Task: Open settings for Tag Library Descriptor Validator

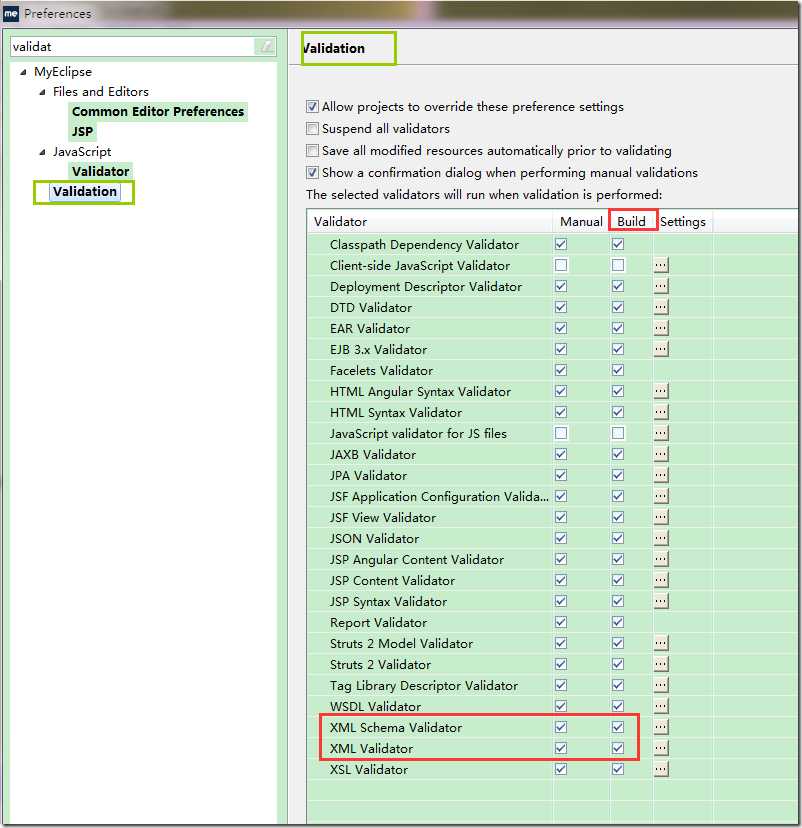Action: [x=661, y=685]
